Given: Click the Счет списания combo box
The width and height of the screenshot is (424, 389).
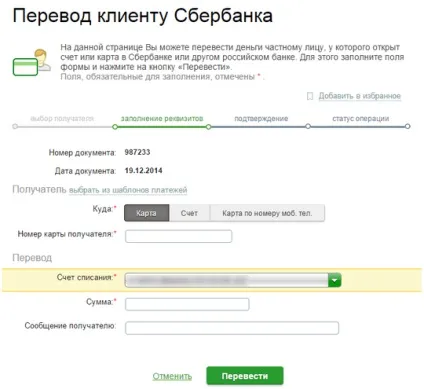Looking at the screenshot, I should coord(233,280).
